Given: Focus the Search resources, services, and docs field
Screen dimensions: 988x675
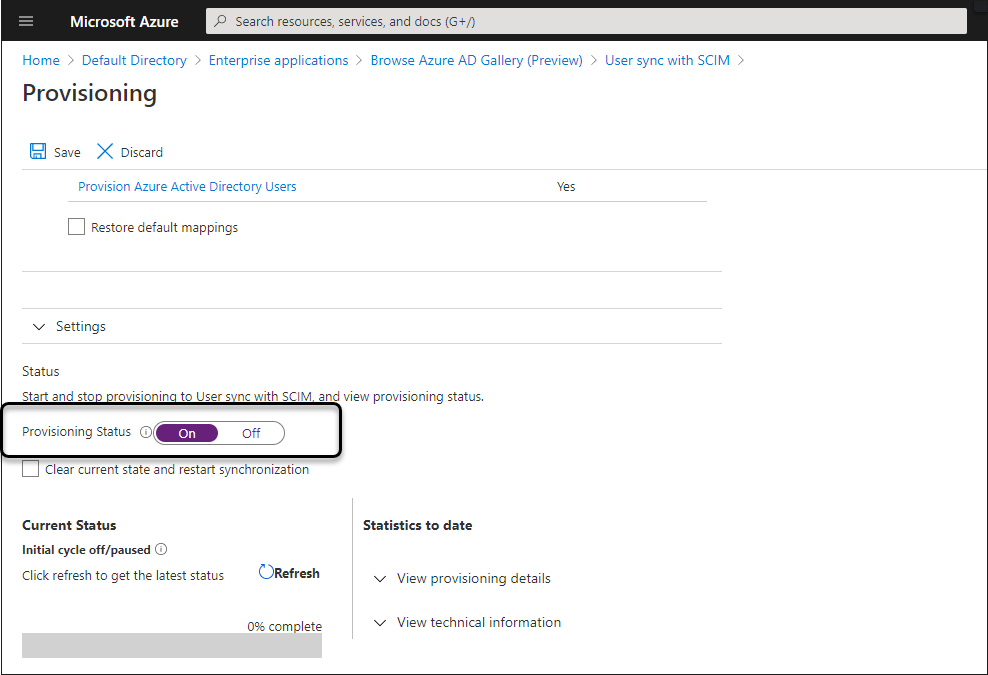Looking at the screenshot, I should (586, 21).
